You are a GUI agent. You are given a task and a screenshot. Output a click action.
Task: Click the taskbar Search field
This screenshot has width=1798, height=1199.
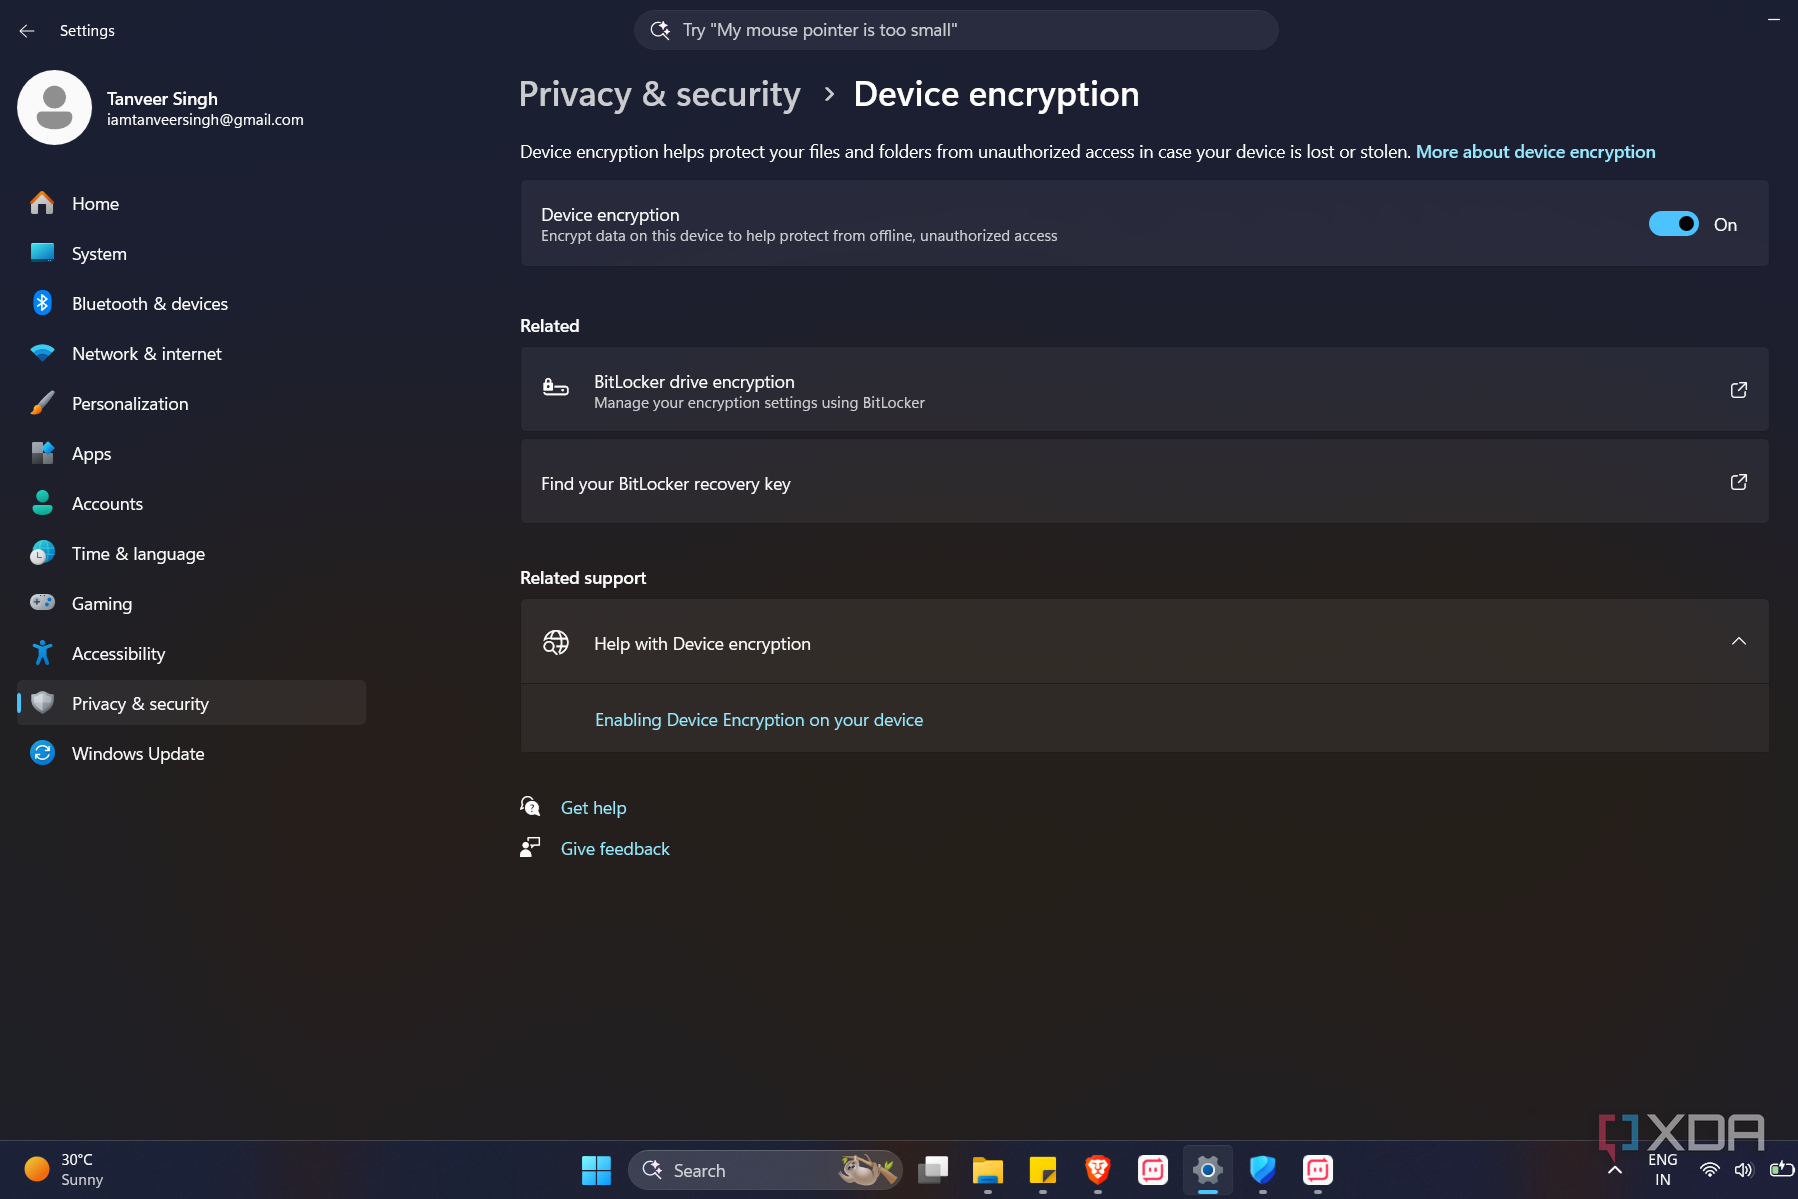point(765,1170)
